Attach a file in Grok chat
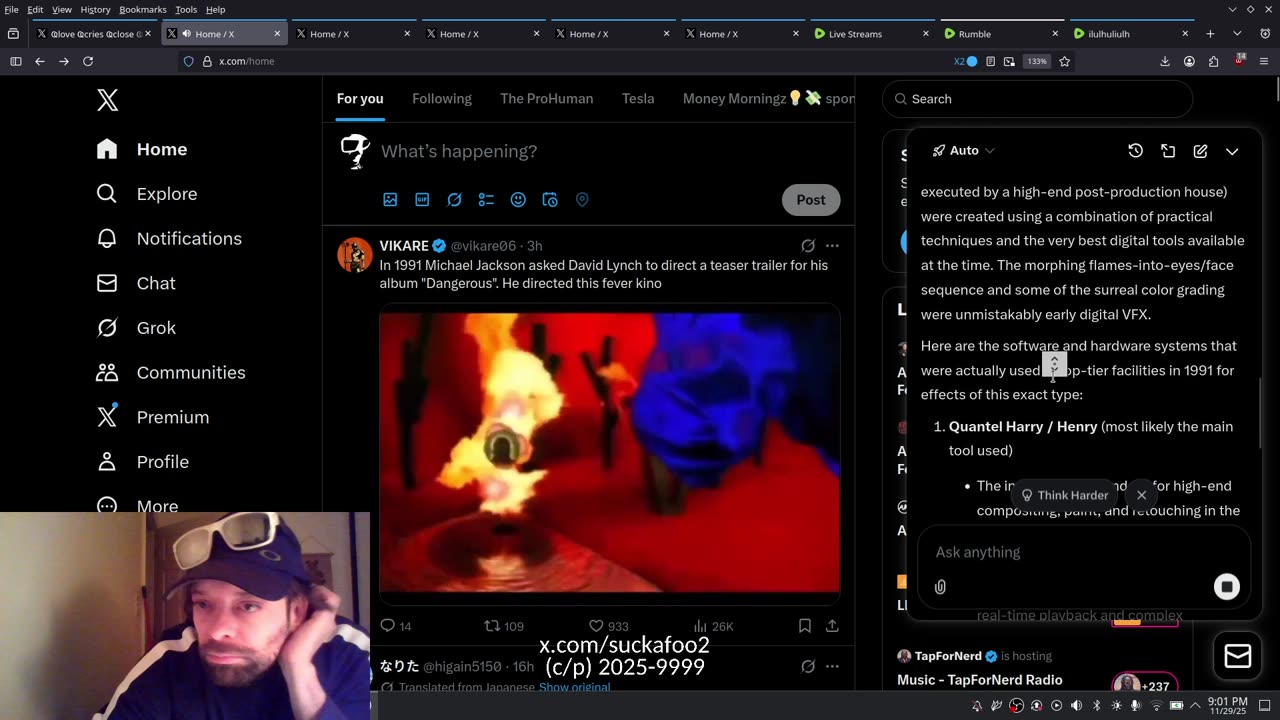The width and height of the screenshot is (1280, 720). 940,587
